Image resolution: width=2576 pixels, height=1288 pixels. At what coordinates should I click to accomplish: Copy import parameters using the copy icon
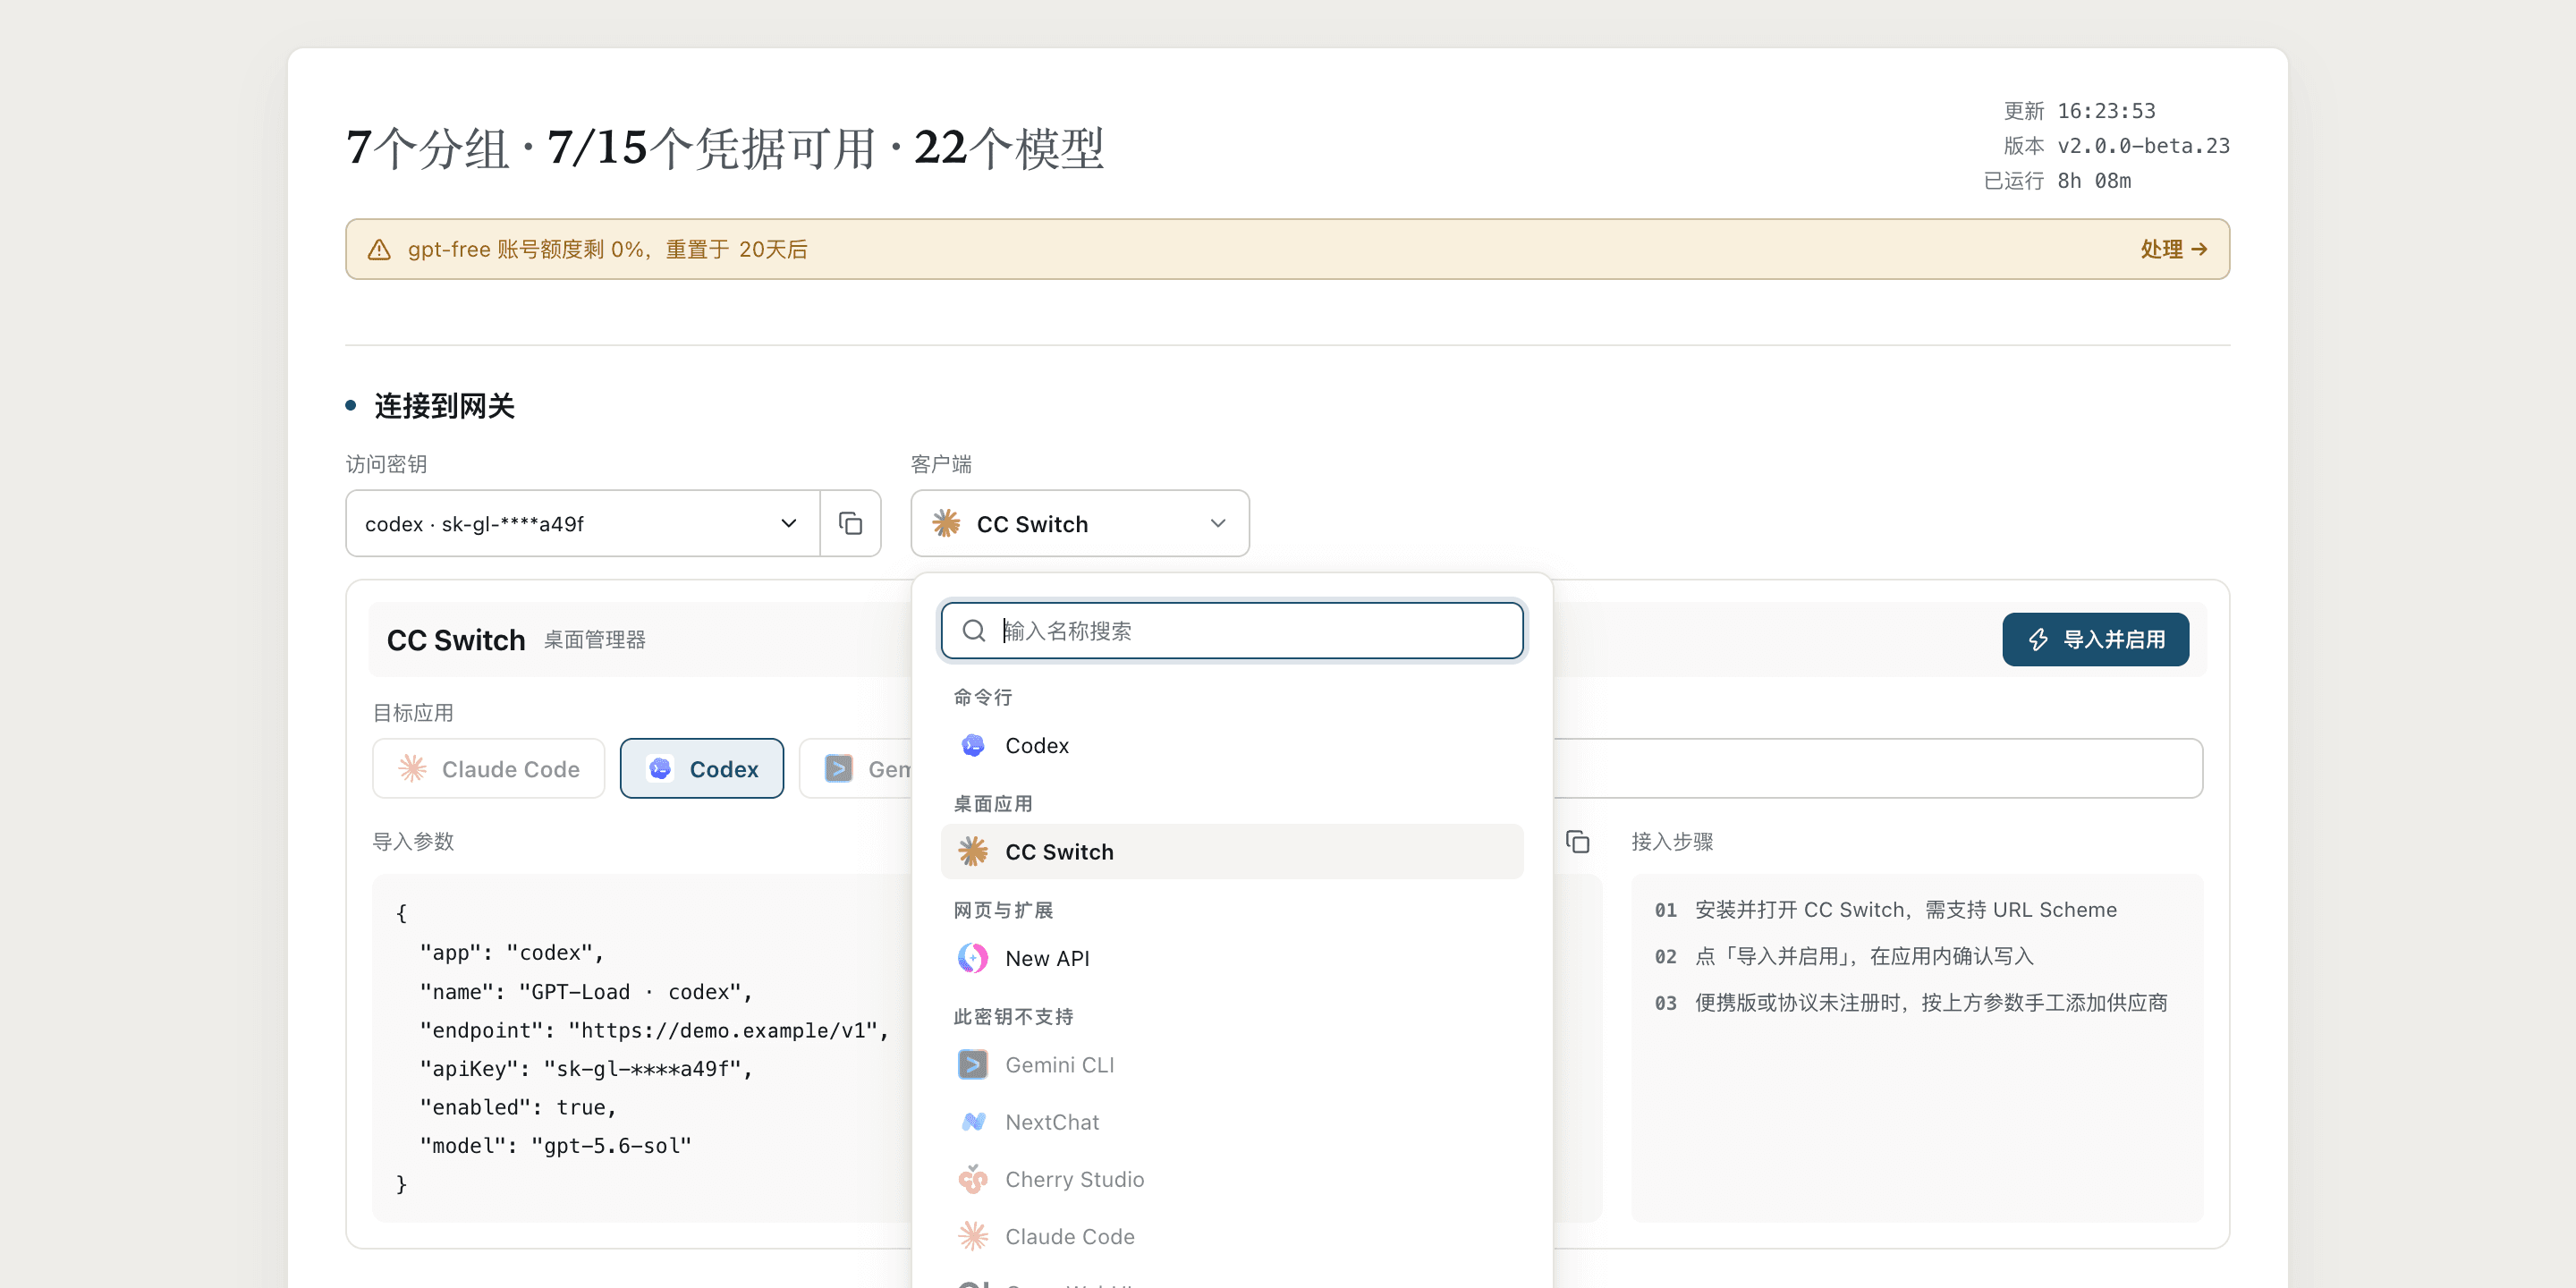coord(1577,841)
